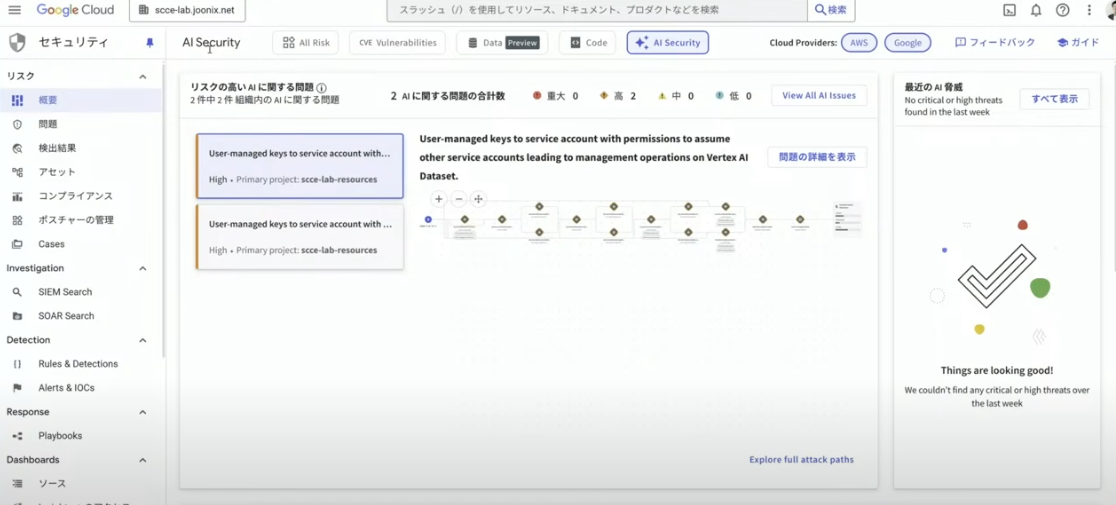Open Explore full attack paths link
This screenshot has height=505, width=1116.
click(801, 459)
